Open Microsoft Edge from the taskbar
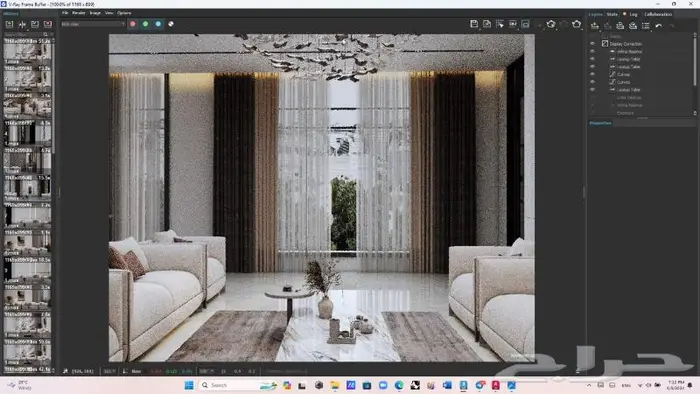 tap(399, 385)
